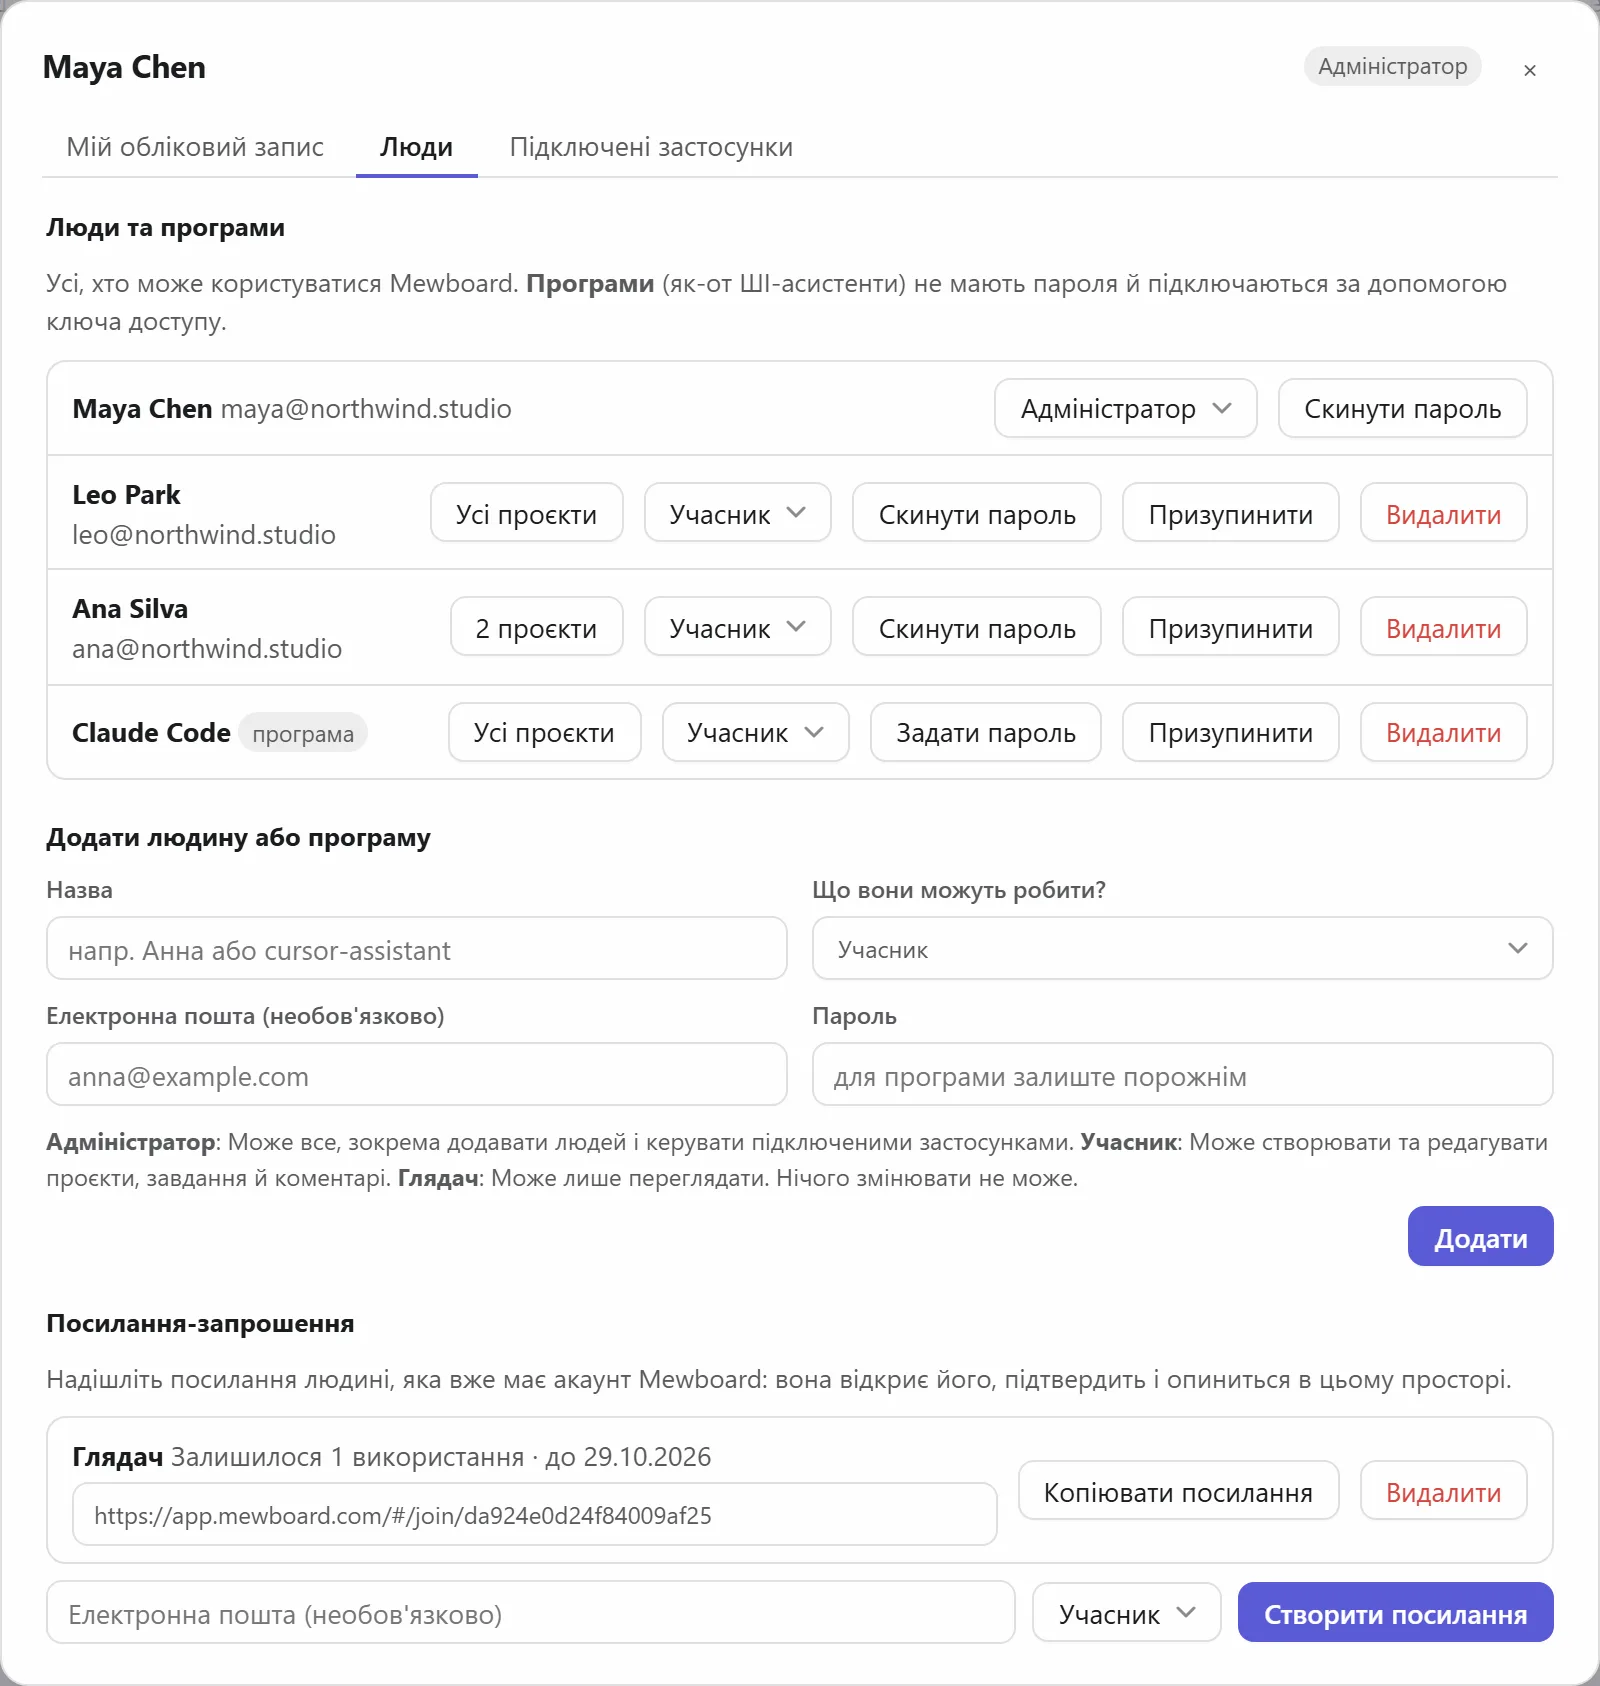The image size is (1600, 1686).
Task: Click Скинути пароль for Leo Park
Action: pyautogui.click(x=977, y=513)
